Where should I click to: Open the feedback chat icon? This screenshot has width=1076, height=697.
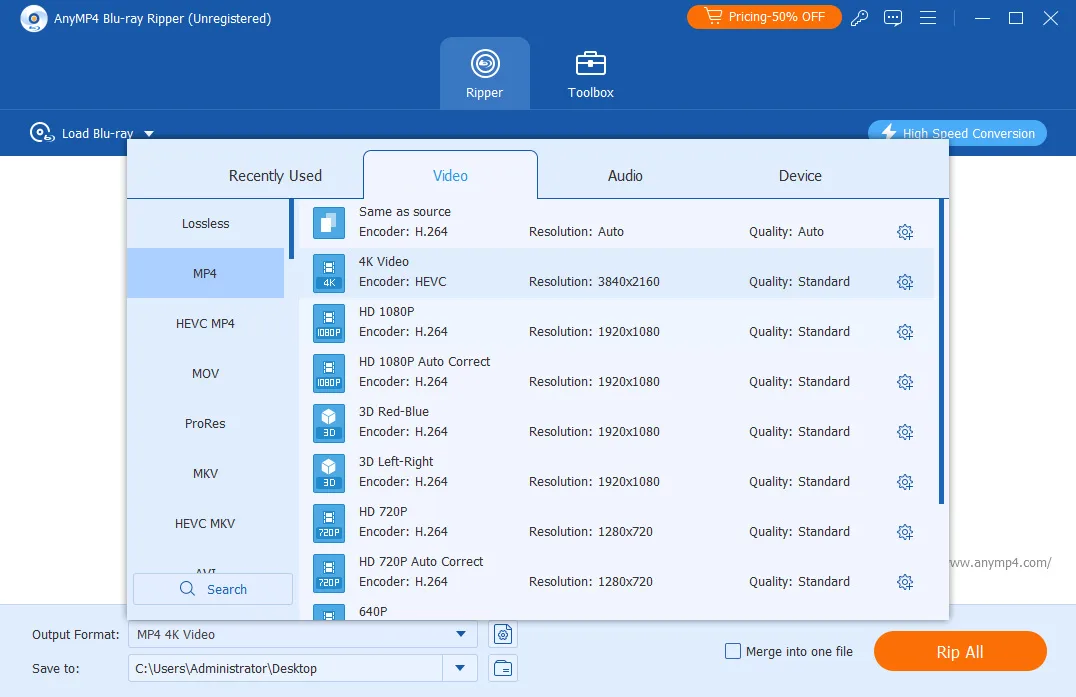tap(893, 18)
